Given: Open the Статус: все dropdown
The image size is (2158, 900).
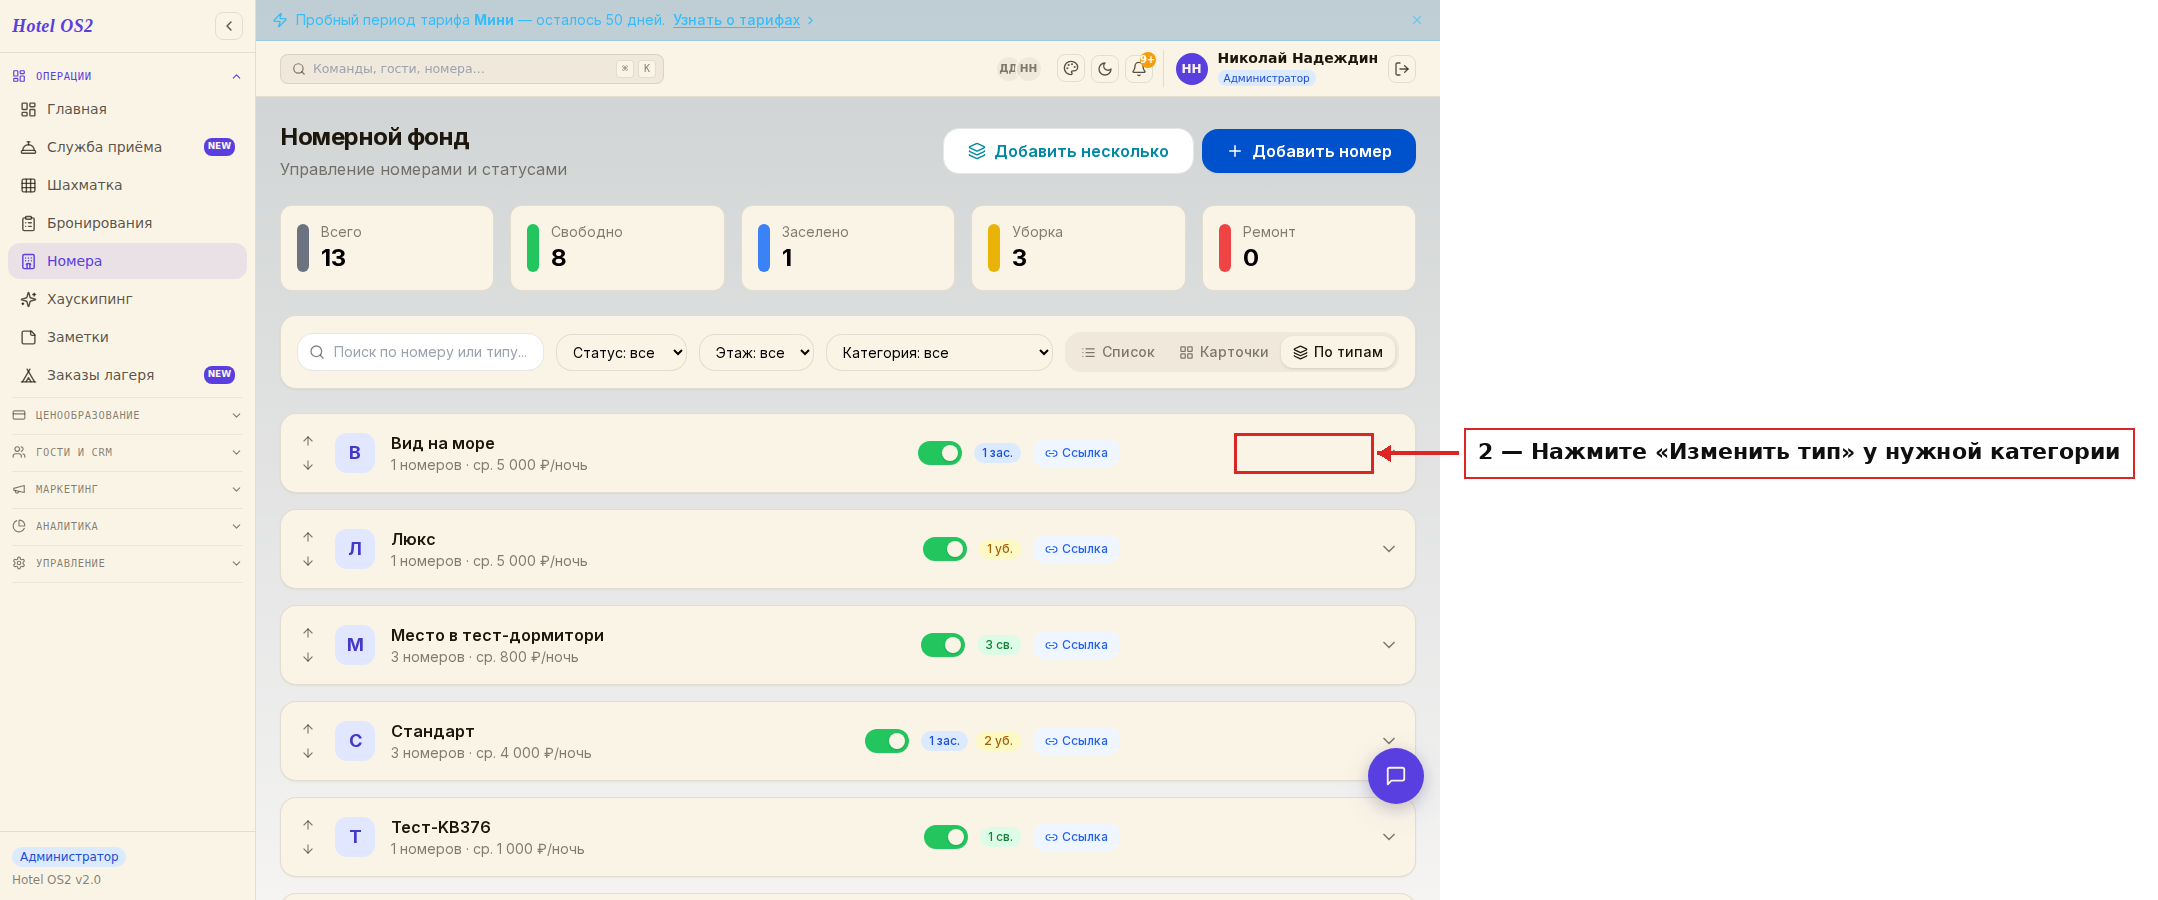Looking at the screenshot, I should click(x=621, y=352).
